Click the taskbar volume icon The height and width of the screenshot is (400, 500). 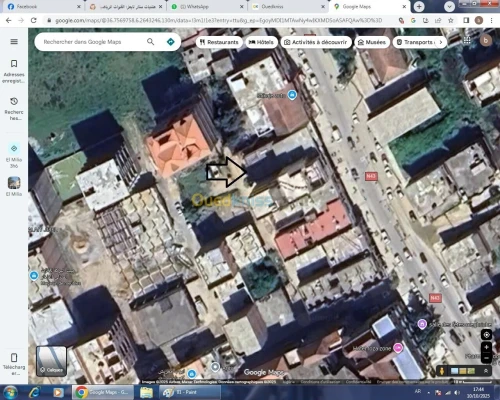pyautogui.click(x=457, y=393)
